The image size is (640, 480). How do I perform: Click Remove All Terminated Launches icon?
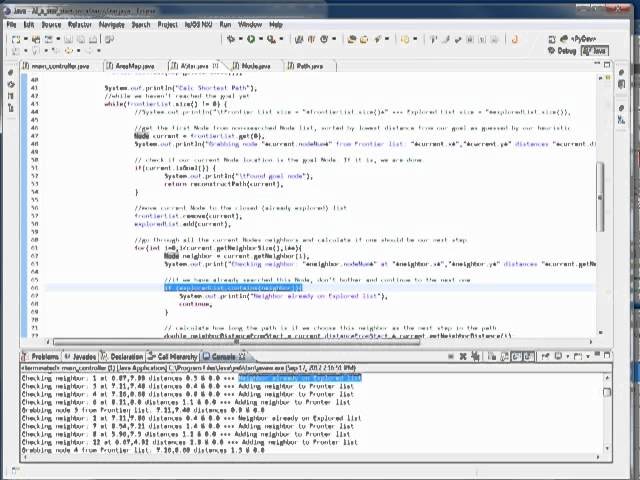click(x=475, y=357)
